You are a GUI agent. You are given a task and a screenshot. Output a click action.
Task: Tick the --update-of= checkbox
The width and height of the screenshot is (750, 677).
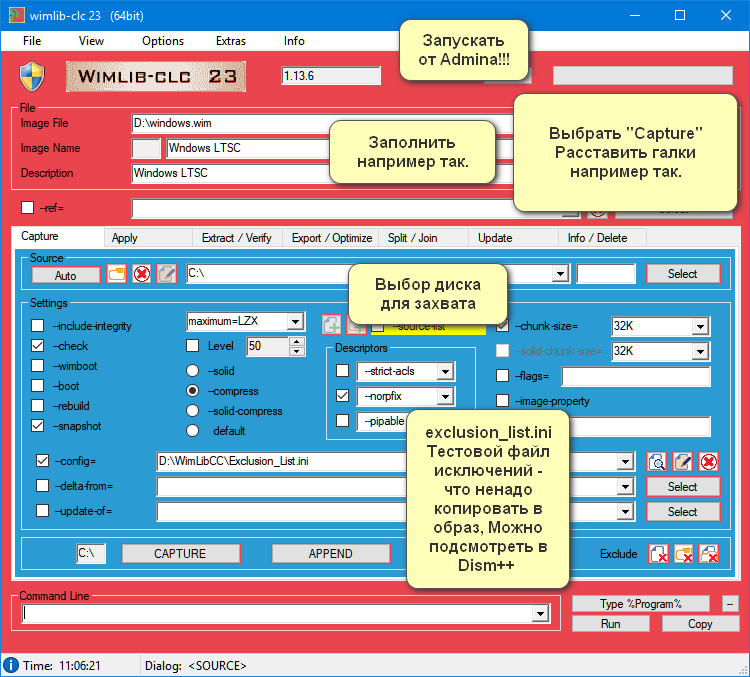[43, 511]
